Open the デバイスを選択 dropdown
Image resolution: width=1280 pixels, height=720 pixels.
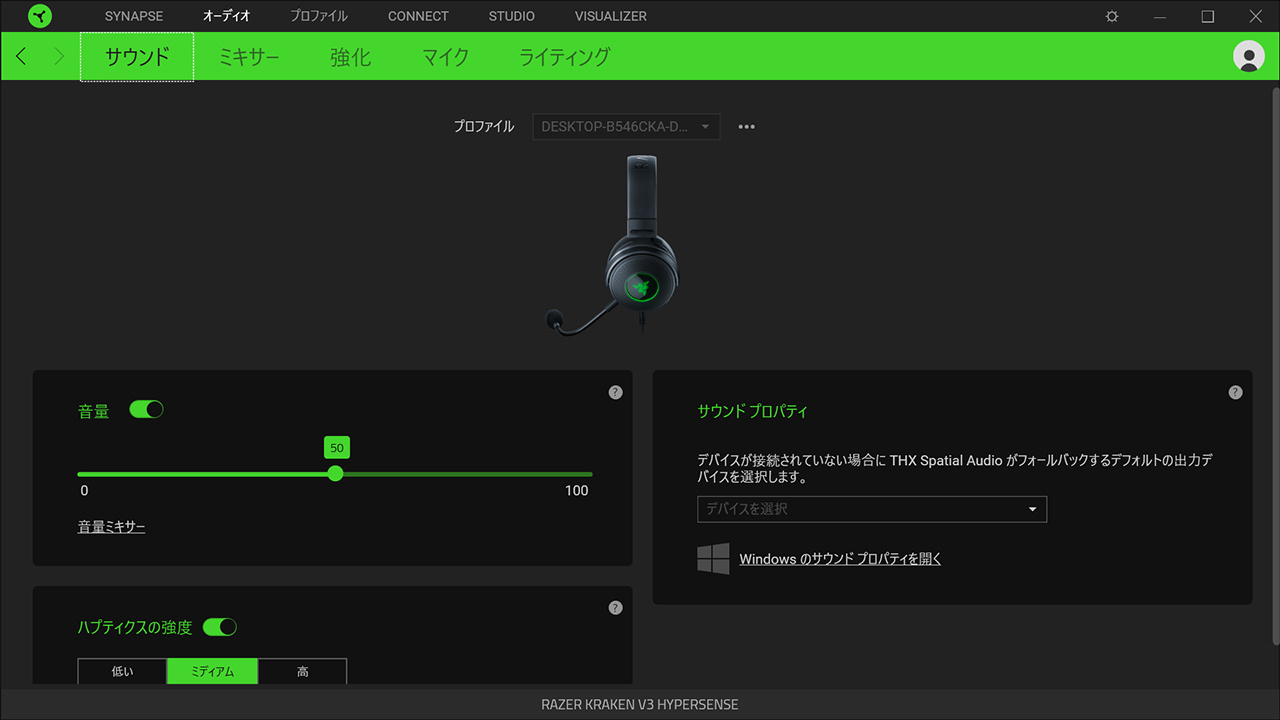tap(872, 509)
